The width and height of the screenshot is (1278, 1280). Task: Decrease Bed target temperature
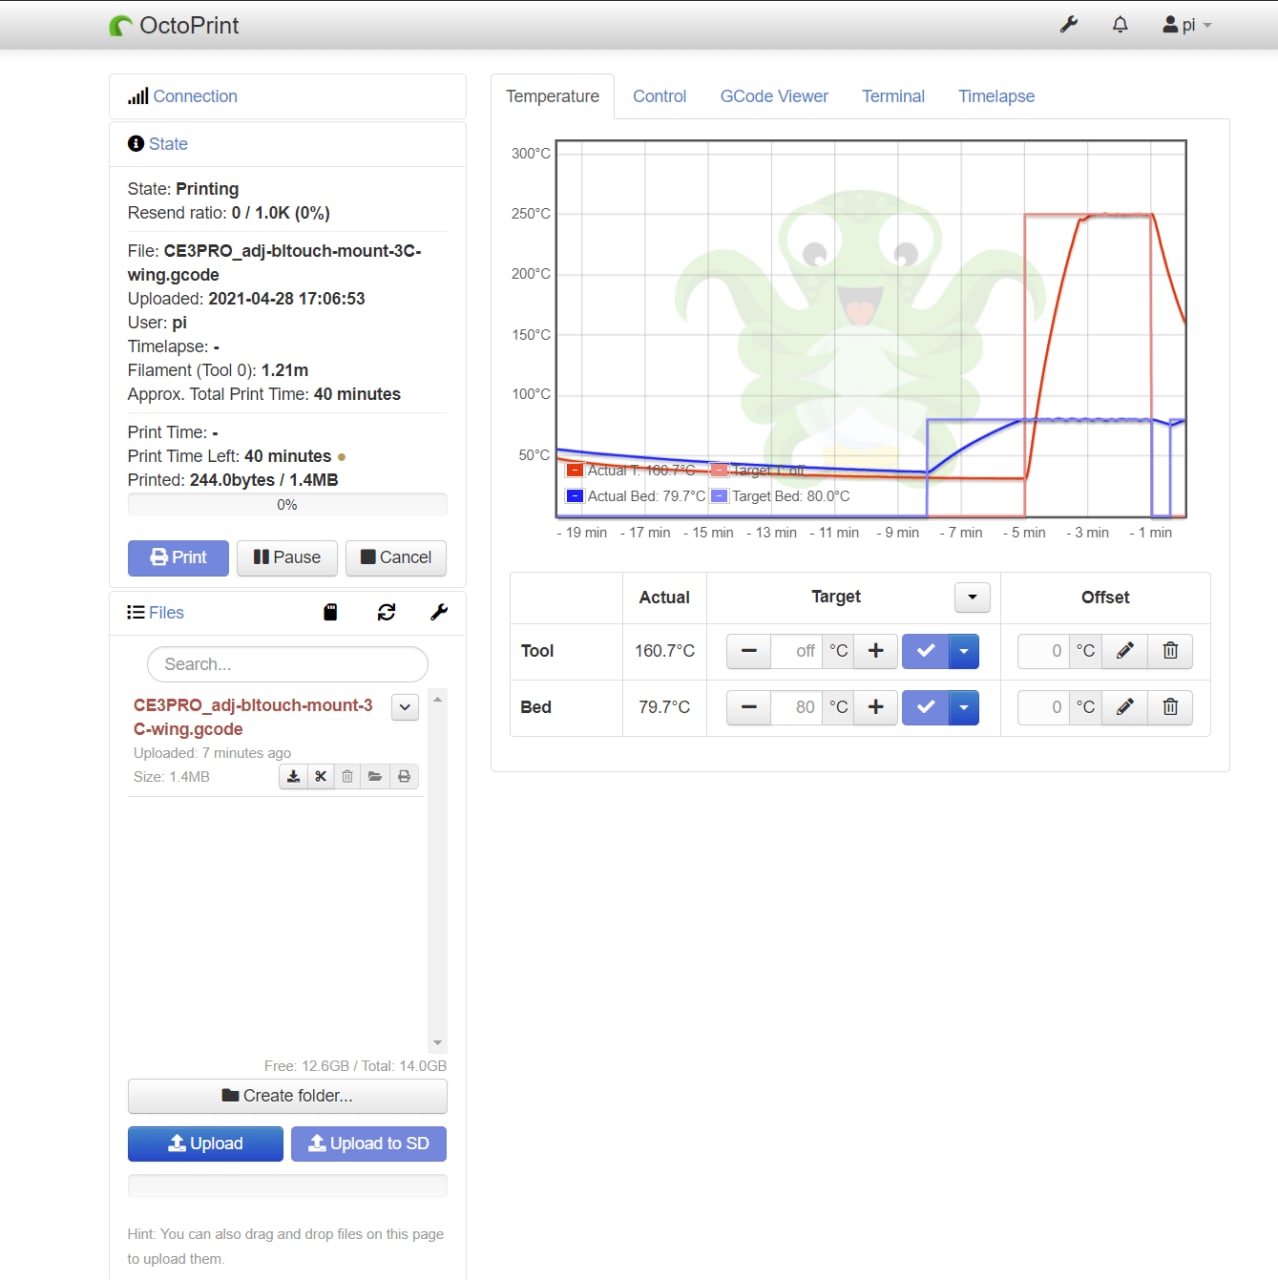coord(748,707)
